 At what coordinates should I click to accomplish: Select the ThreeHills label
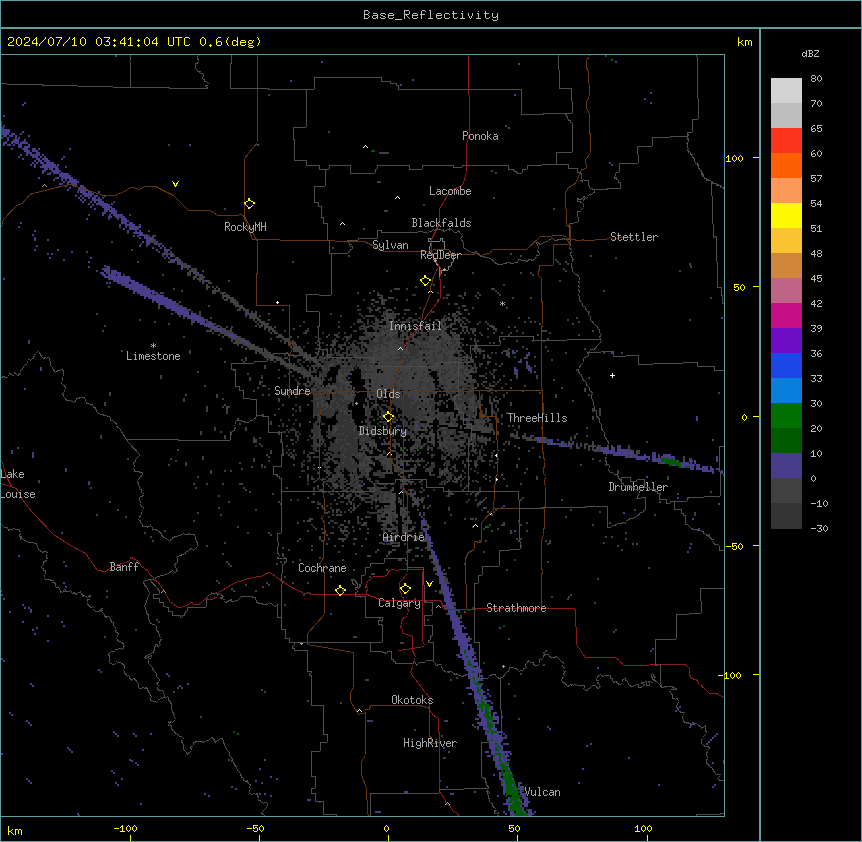coord(537,418)
